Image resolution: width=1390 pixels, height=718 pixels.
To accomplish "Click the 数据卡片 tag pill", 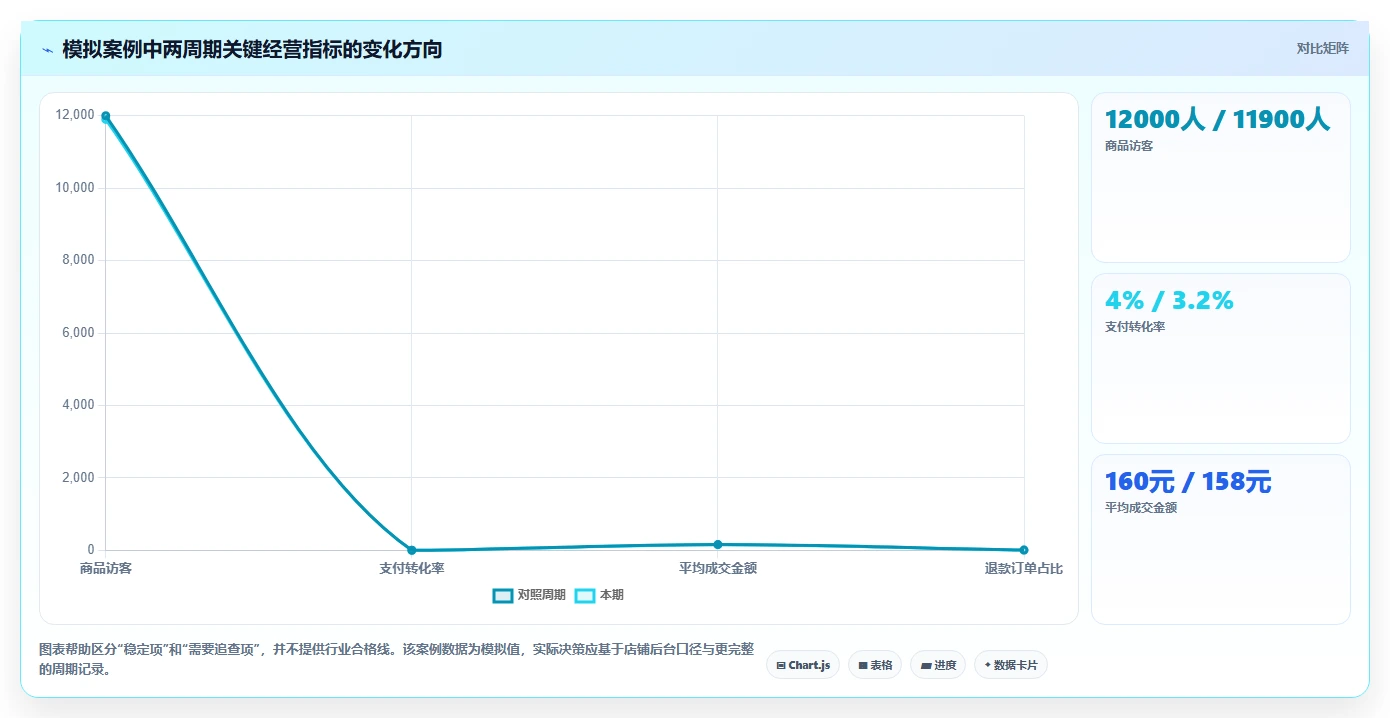I will [1011, 665].
